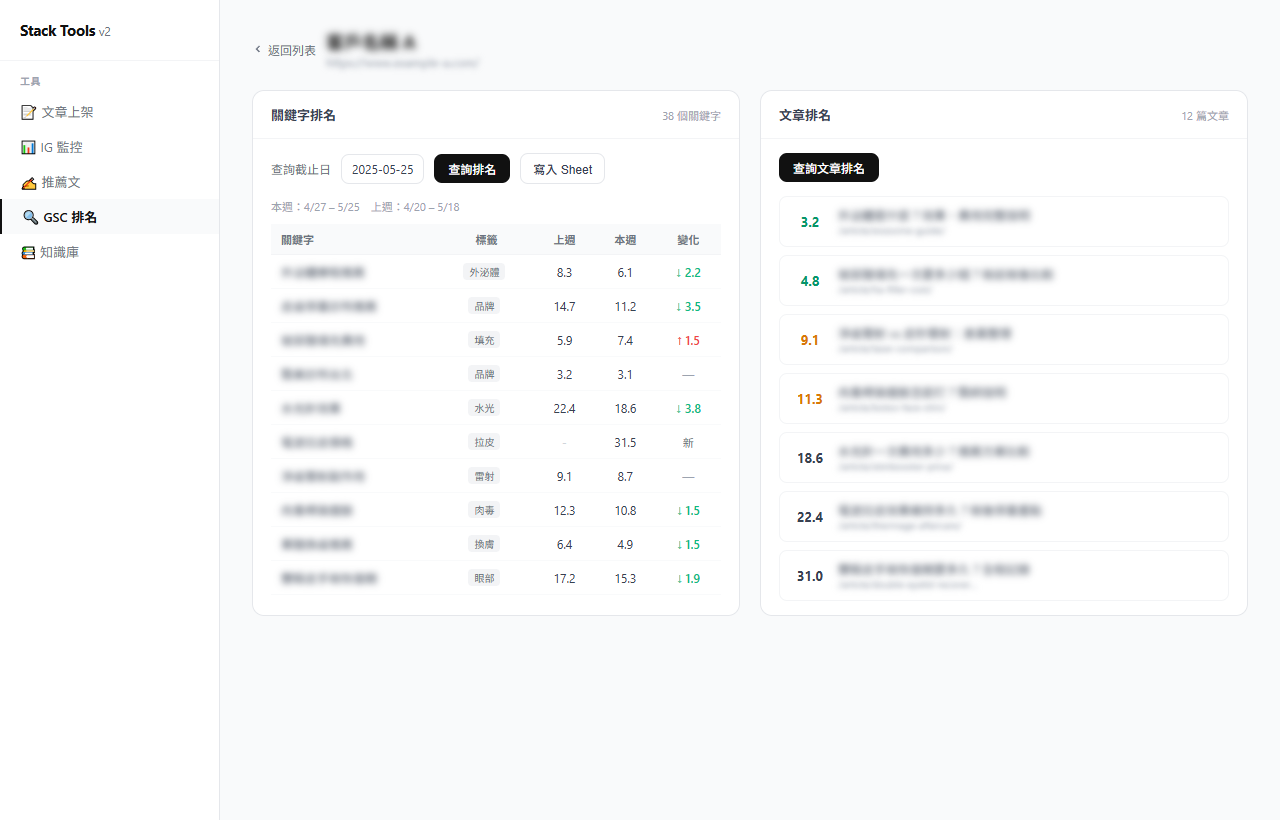1280x820 pixels.
Task: Go back via 返回列表 link
Action: [285, 50]
